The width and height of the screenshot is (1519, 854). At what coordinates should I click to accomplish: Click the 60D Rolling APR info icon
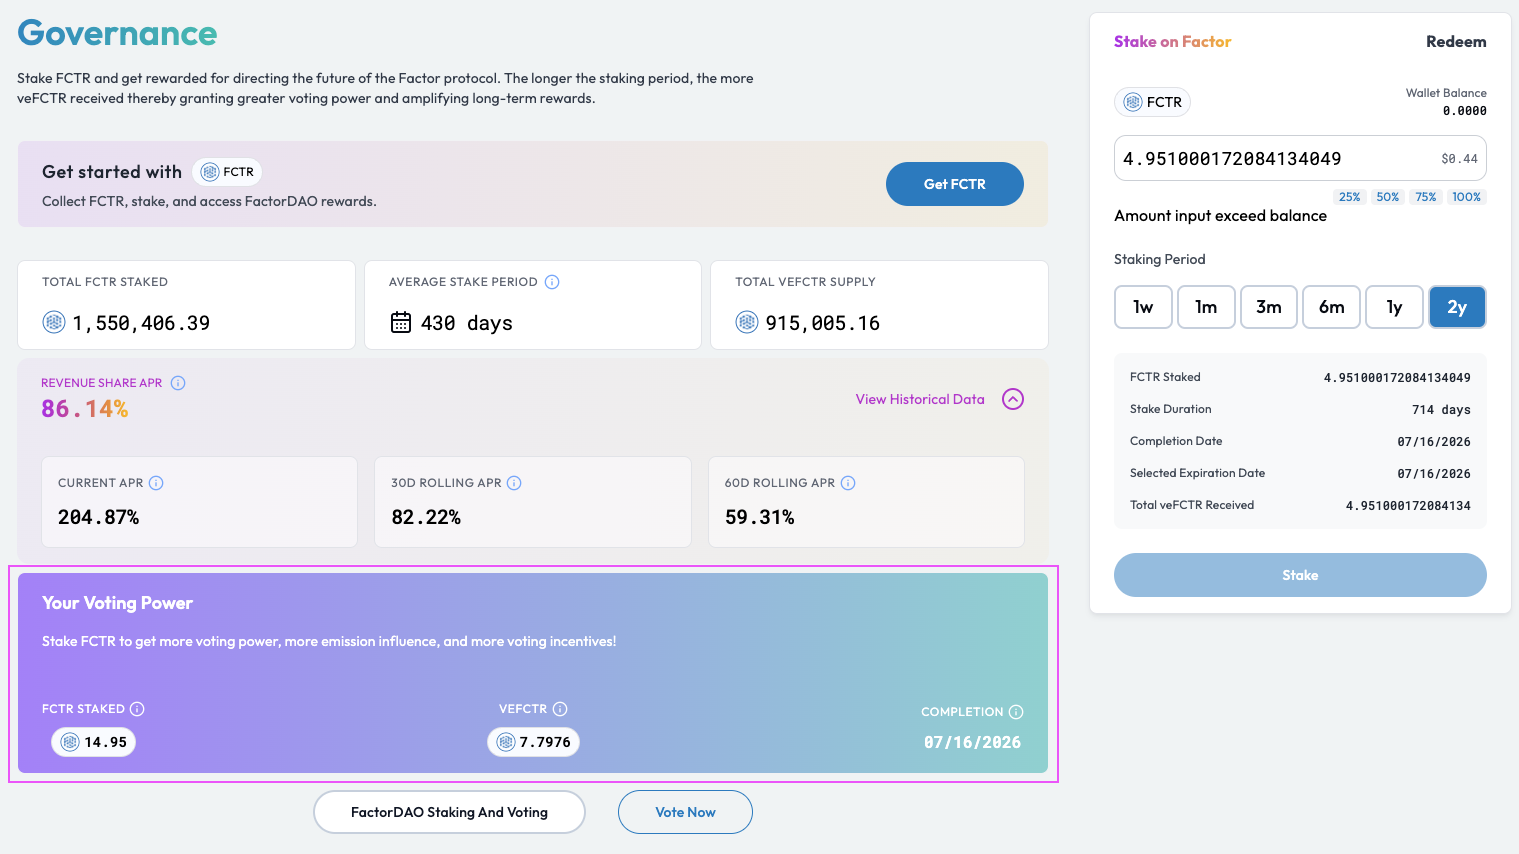point(848,483)
